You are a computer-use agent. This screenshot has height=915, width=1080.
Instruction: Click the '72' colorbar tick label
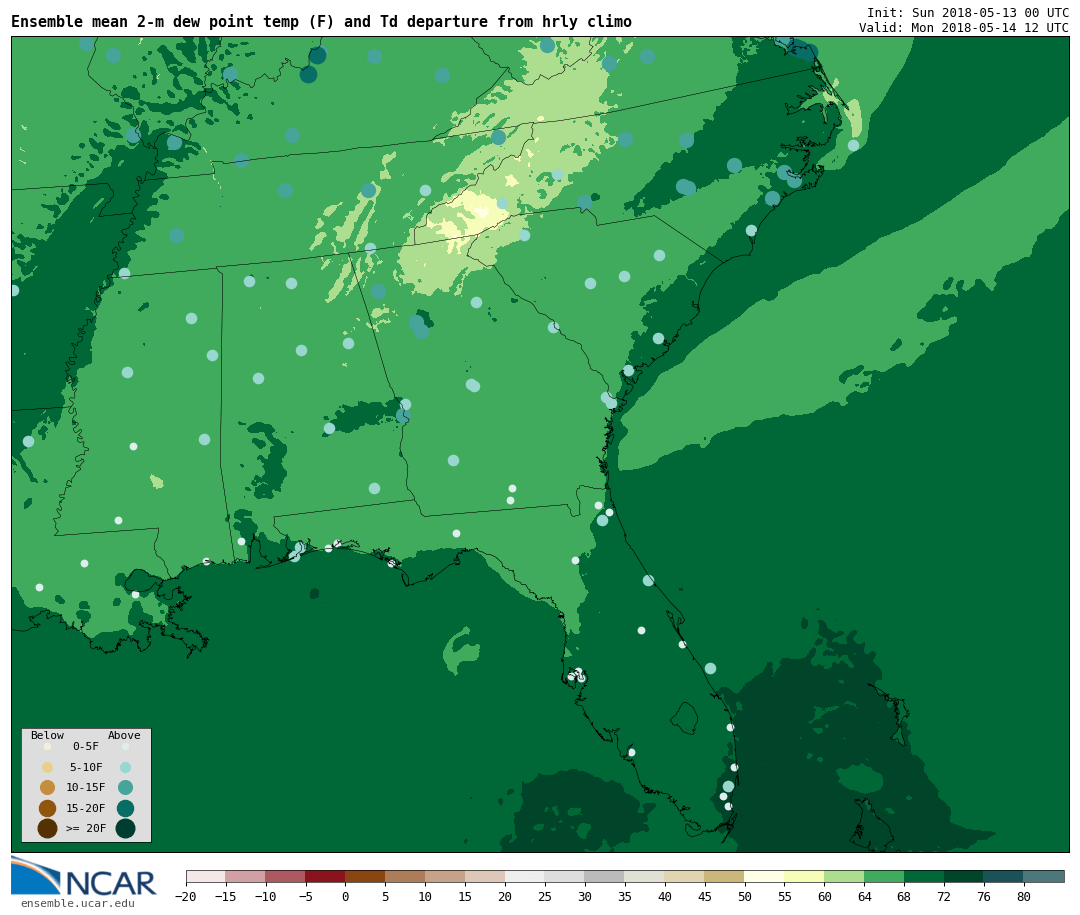click(x=944, y=896)
